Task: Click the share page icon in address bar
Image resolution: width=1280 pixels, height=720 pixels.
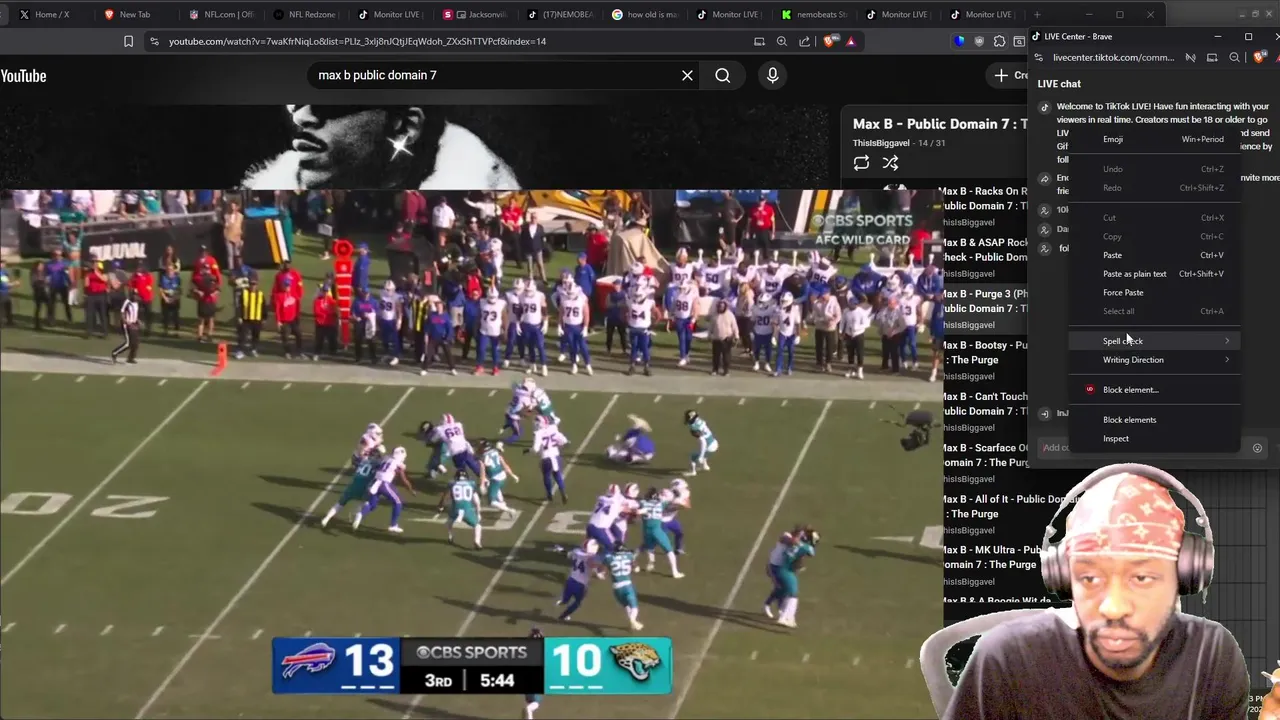Action: (x=805, y=41)
